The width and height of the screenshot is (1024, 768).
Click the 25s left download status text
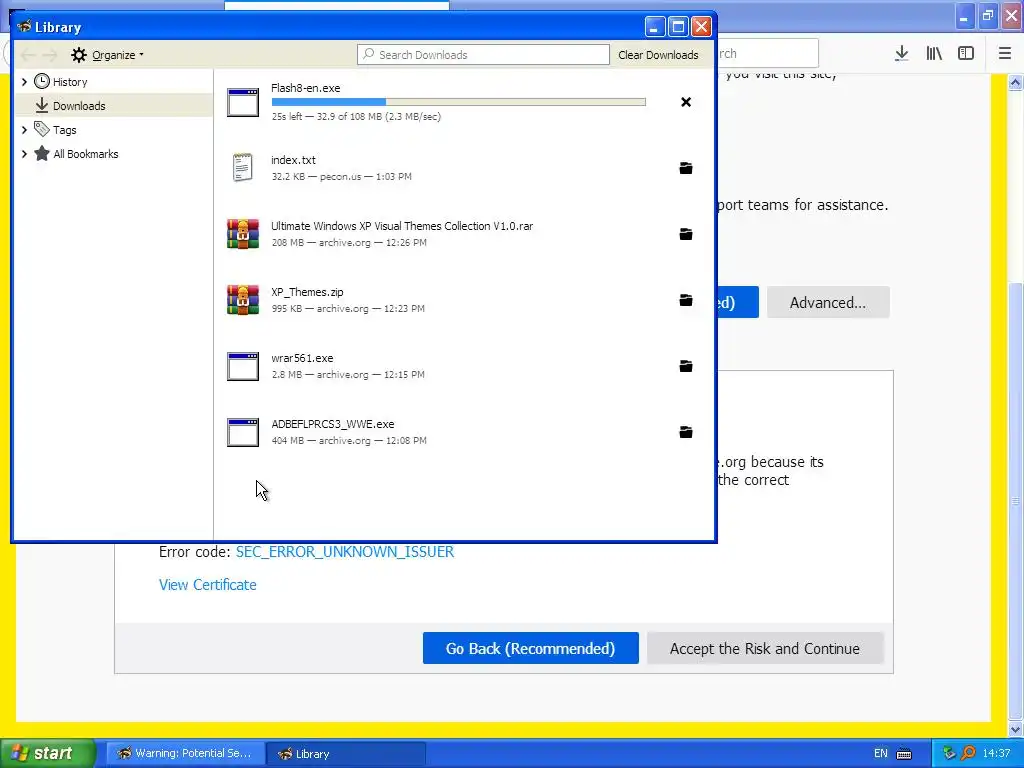click(356, 117)
